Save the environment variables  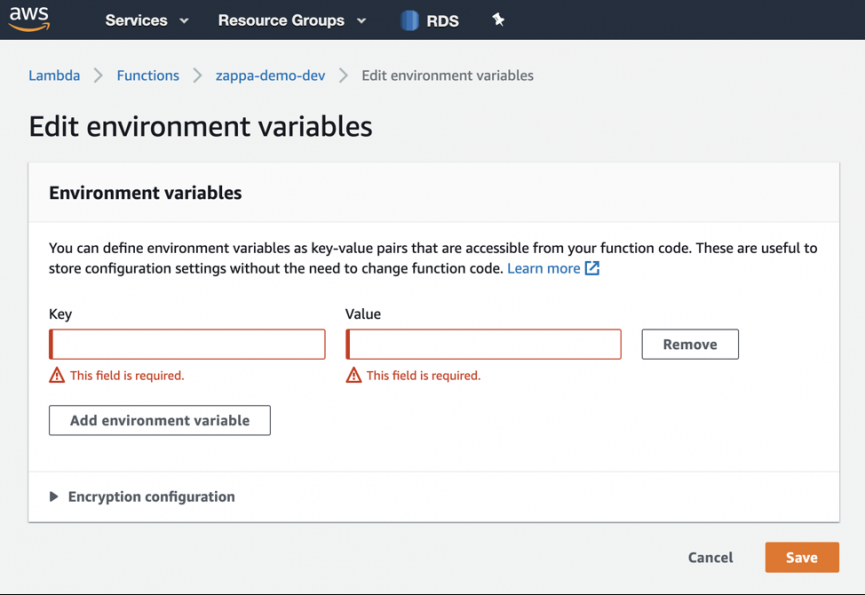click(801, 558)
